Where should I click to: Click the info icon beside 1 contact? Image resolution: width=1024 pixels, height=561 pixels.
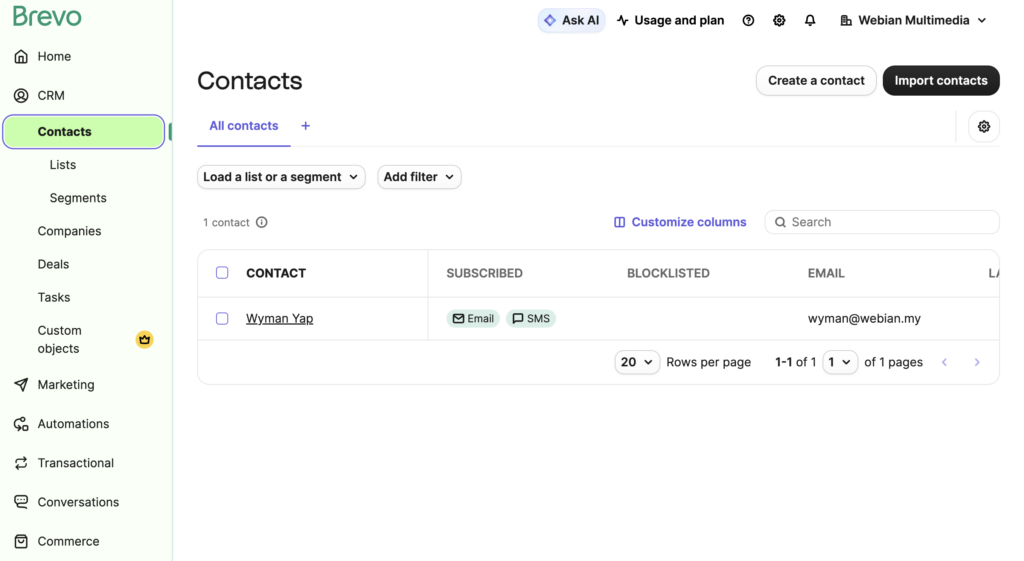pyautogui.click(x=262, y=222)
